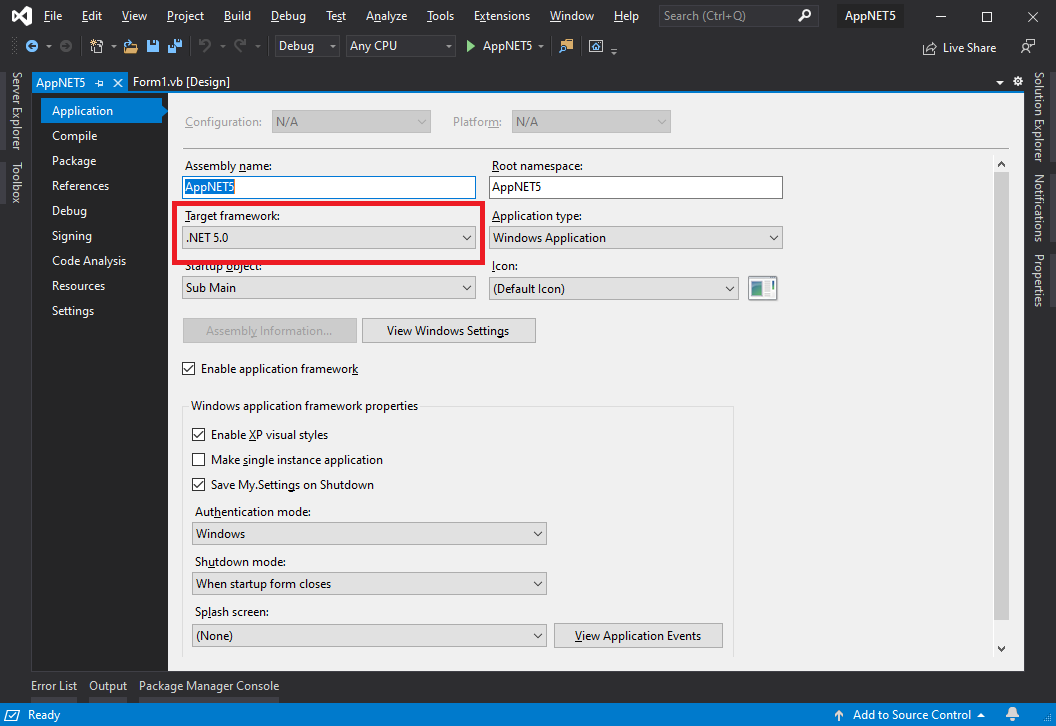Select the Code Analysis page
The width and height of the screenshot is (1056, 726).
click(x=89, y=261)
